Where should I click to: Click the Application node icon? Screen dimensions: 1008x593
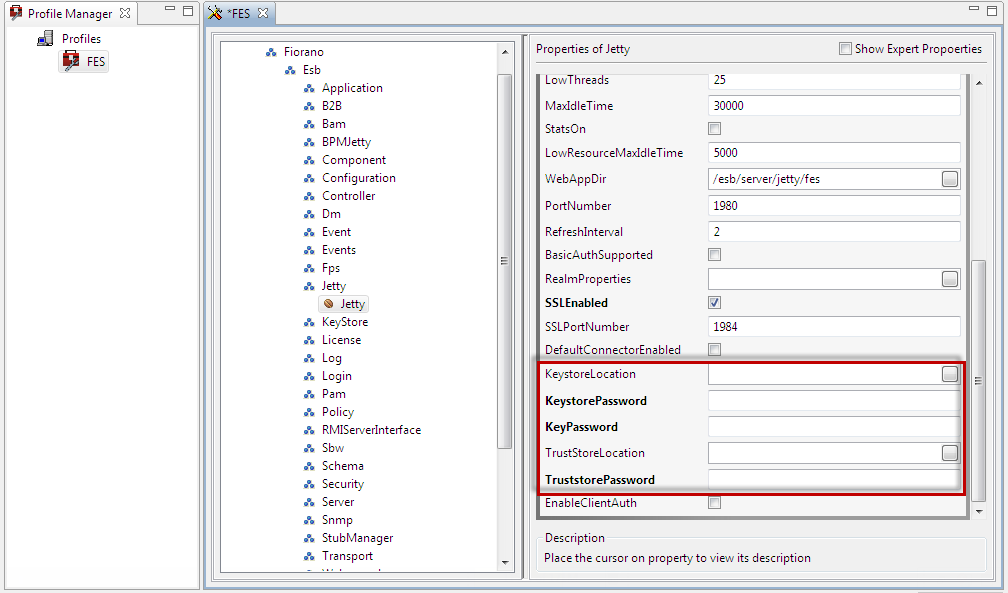(309, 88)
